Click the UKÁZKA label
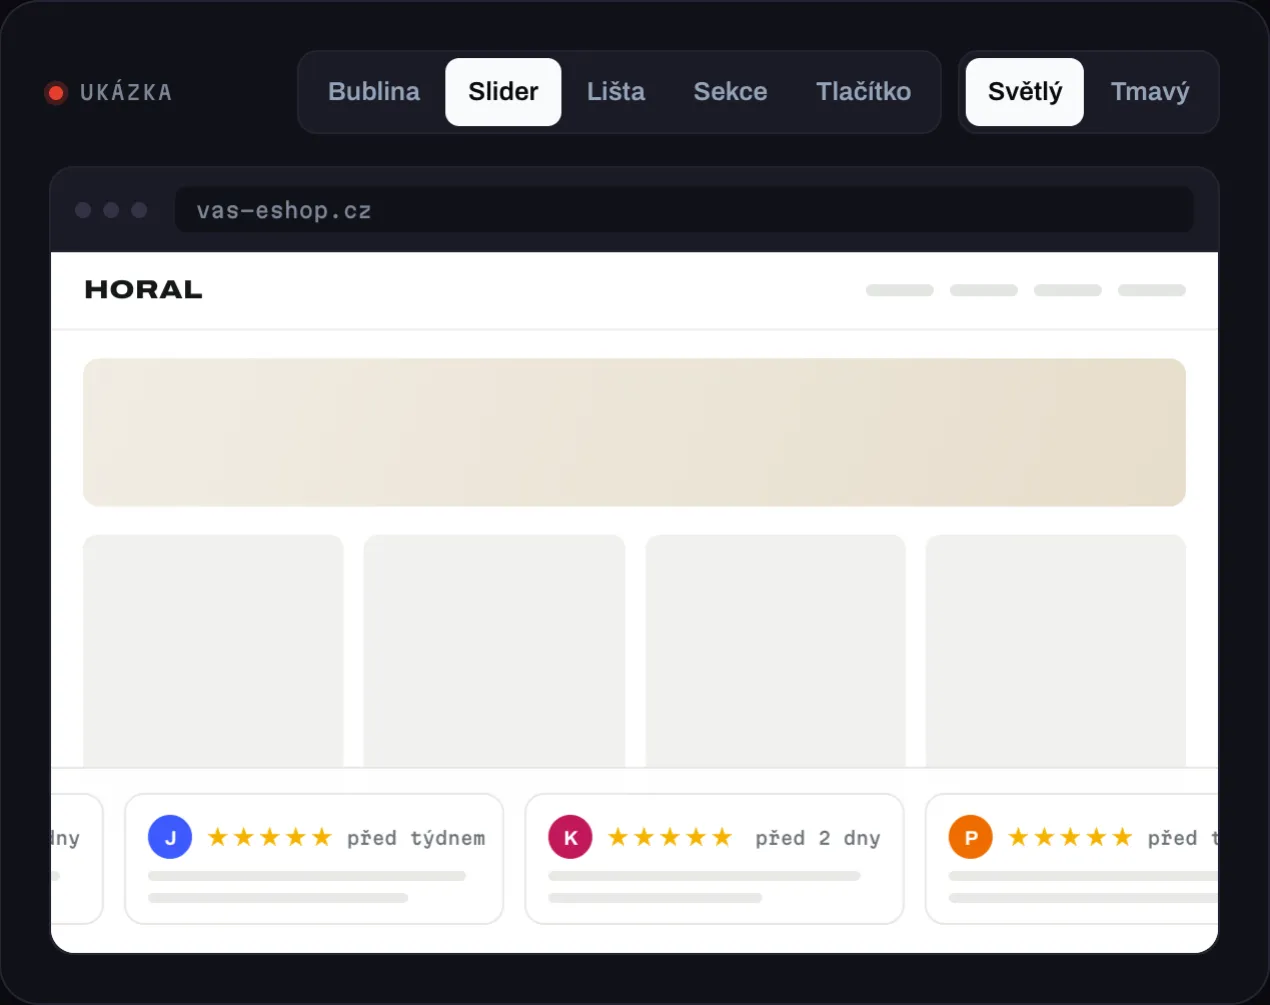This screenshot has width=1270, height=1005. (x=126, y=93)
